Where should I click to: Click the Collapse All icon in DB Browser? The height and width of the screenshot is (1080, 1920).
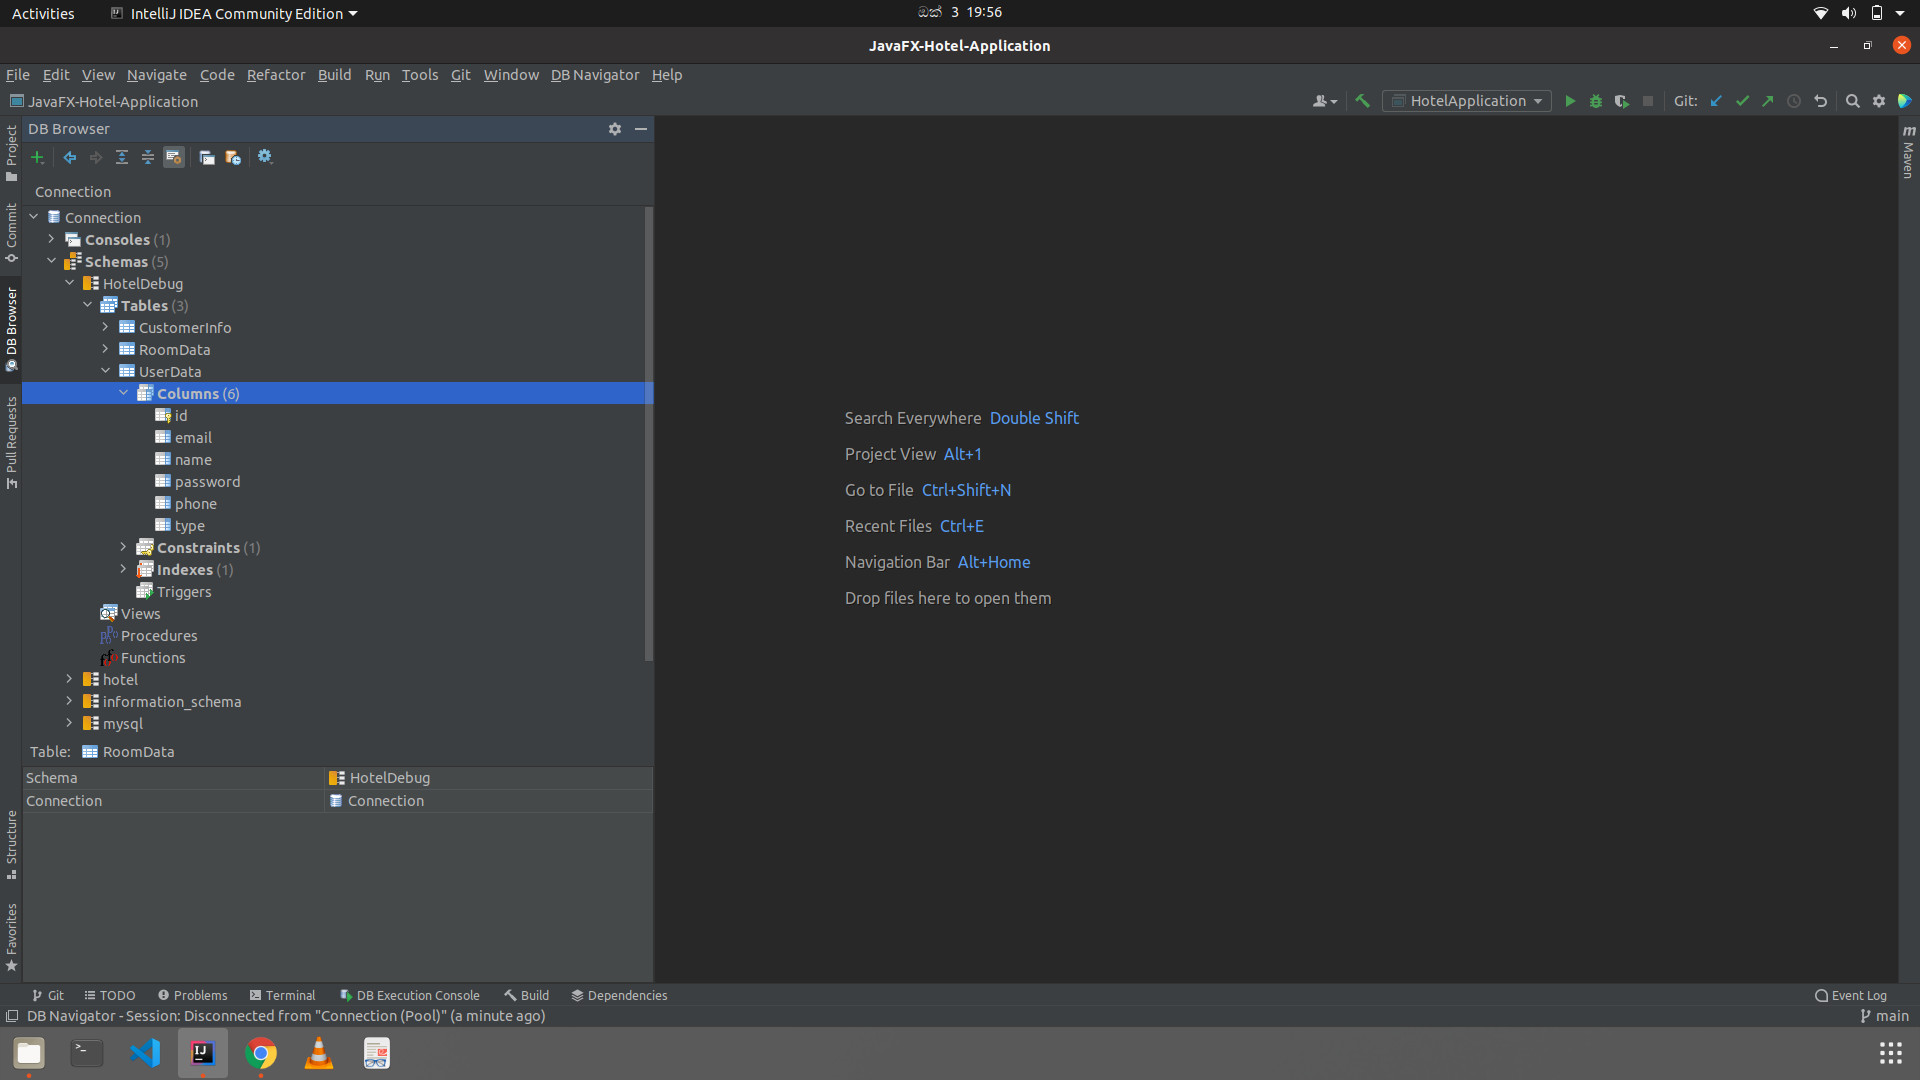click(x=148, y=157)
